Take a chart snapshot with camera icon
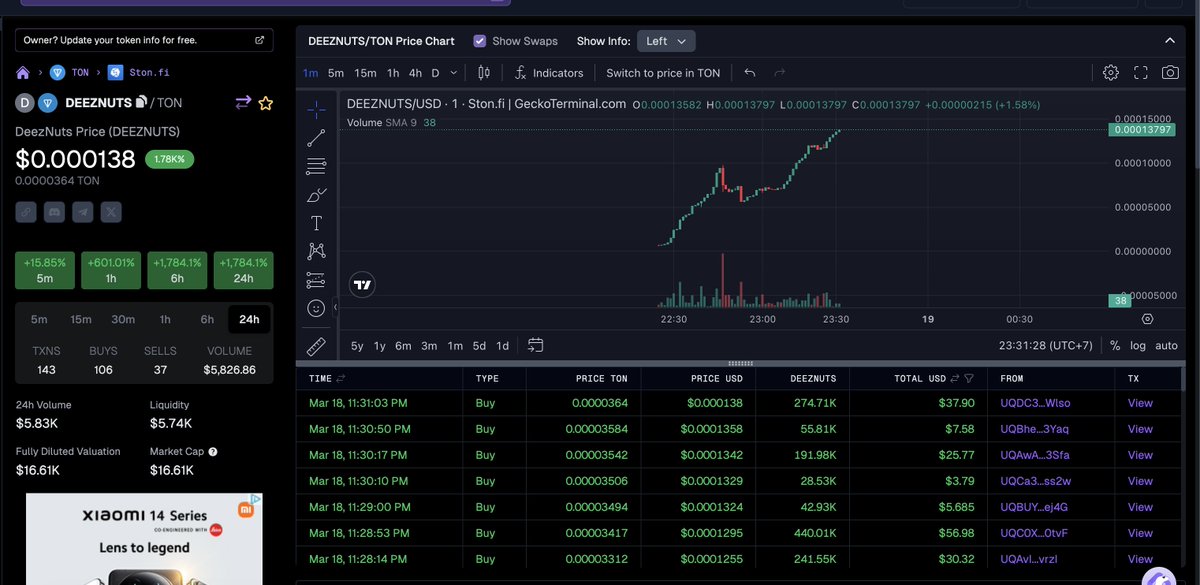The width and height of the screenshot is (1200, 585). (x=1170, y=73)
